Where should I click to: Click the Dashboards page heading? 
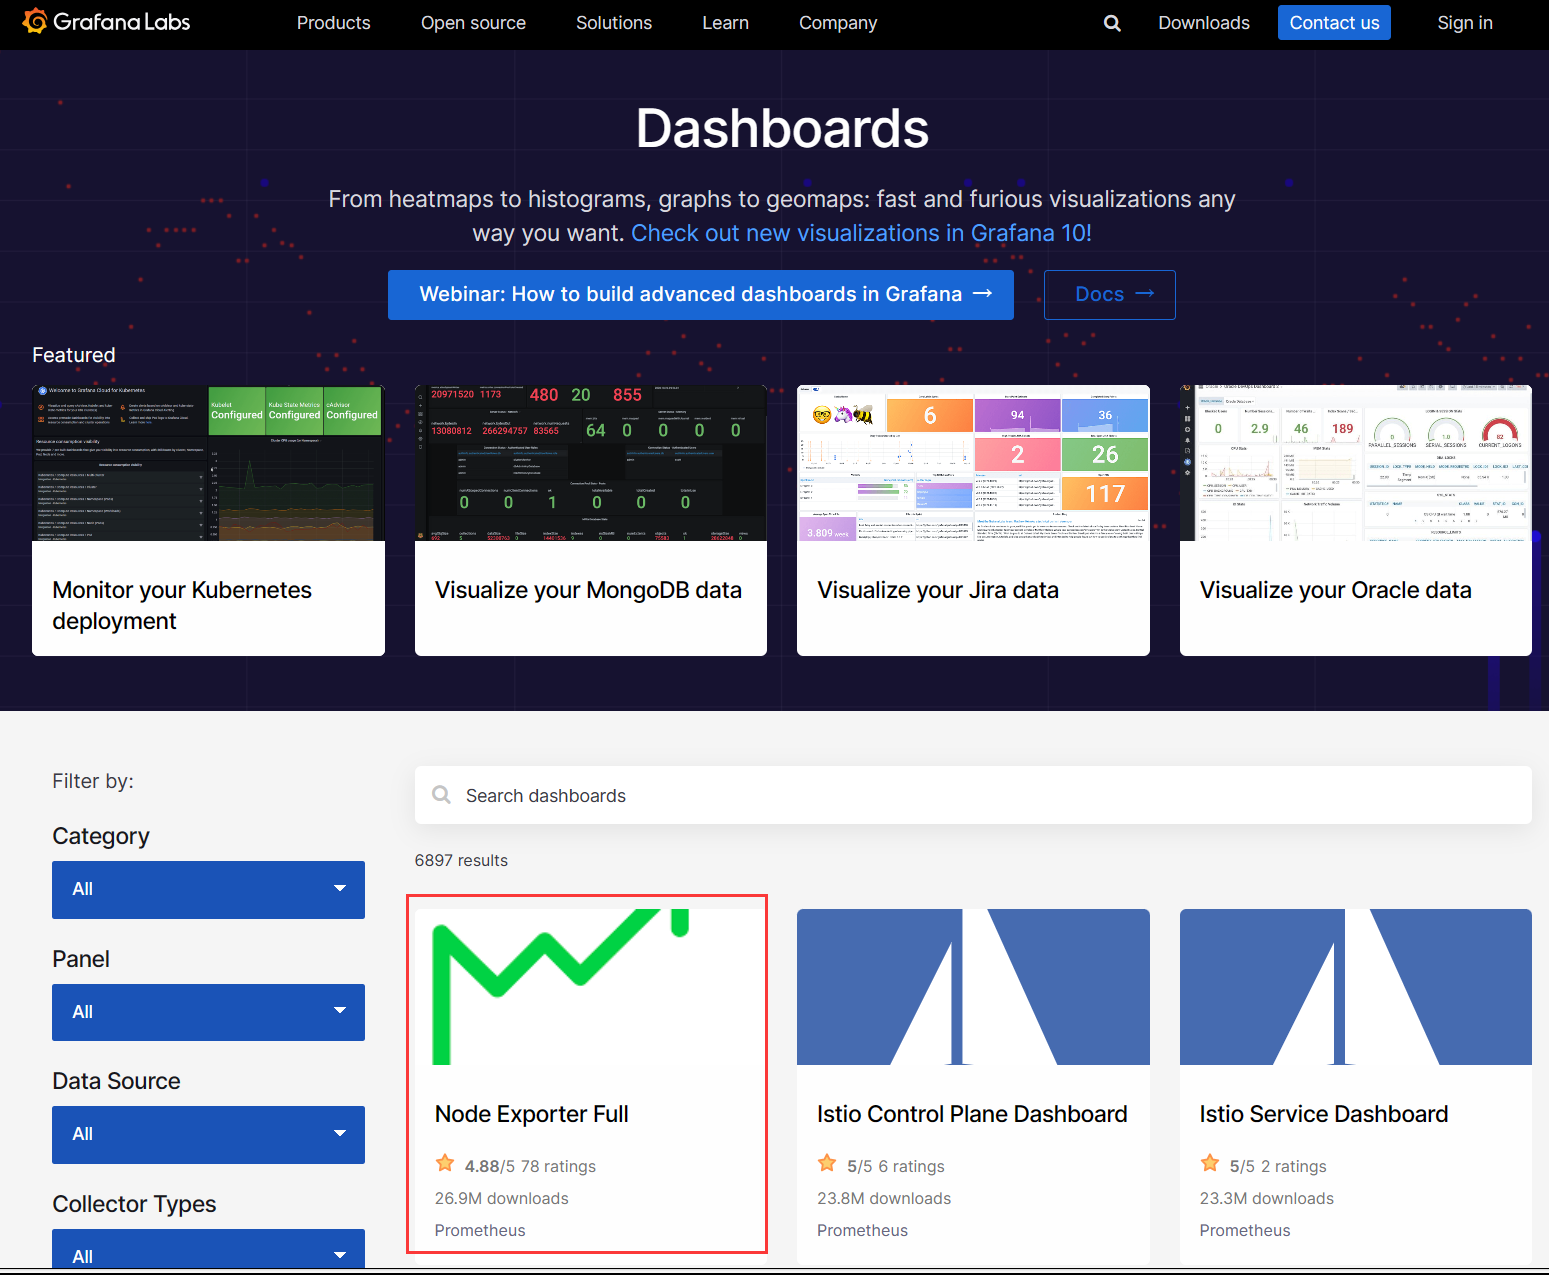click(782, 129)
